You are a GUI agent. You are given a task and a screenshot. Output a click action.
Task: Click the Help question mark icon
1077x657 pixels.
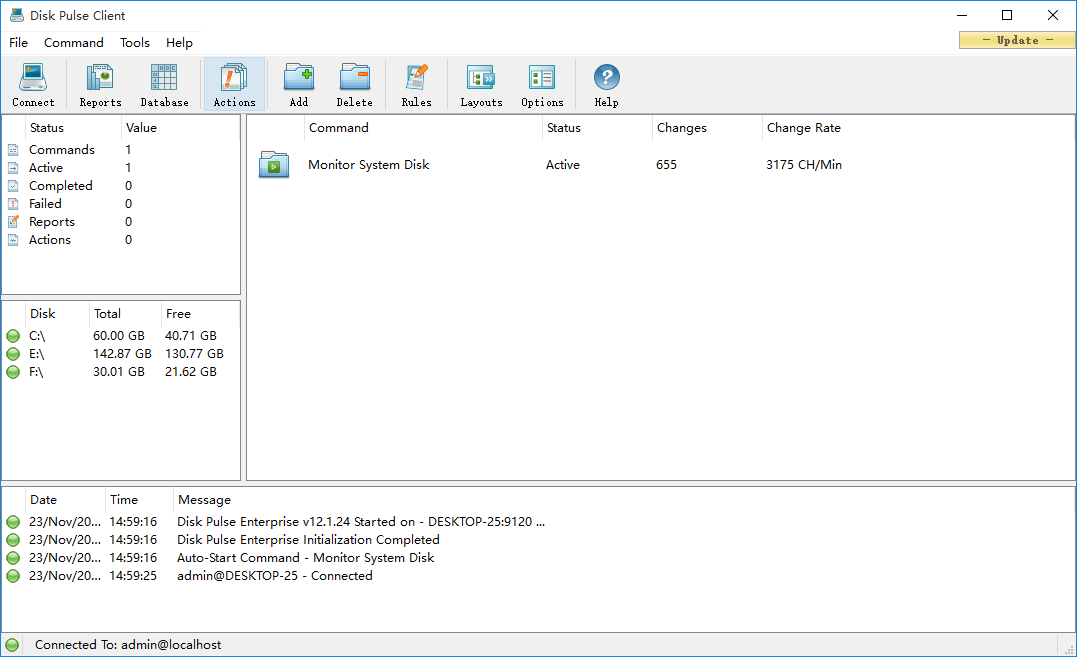click(x=606, y=78)
